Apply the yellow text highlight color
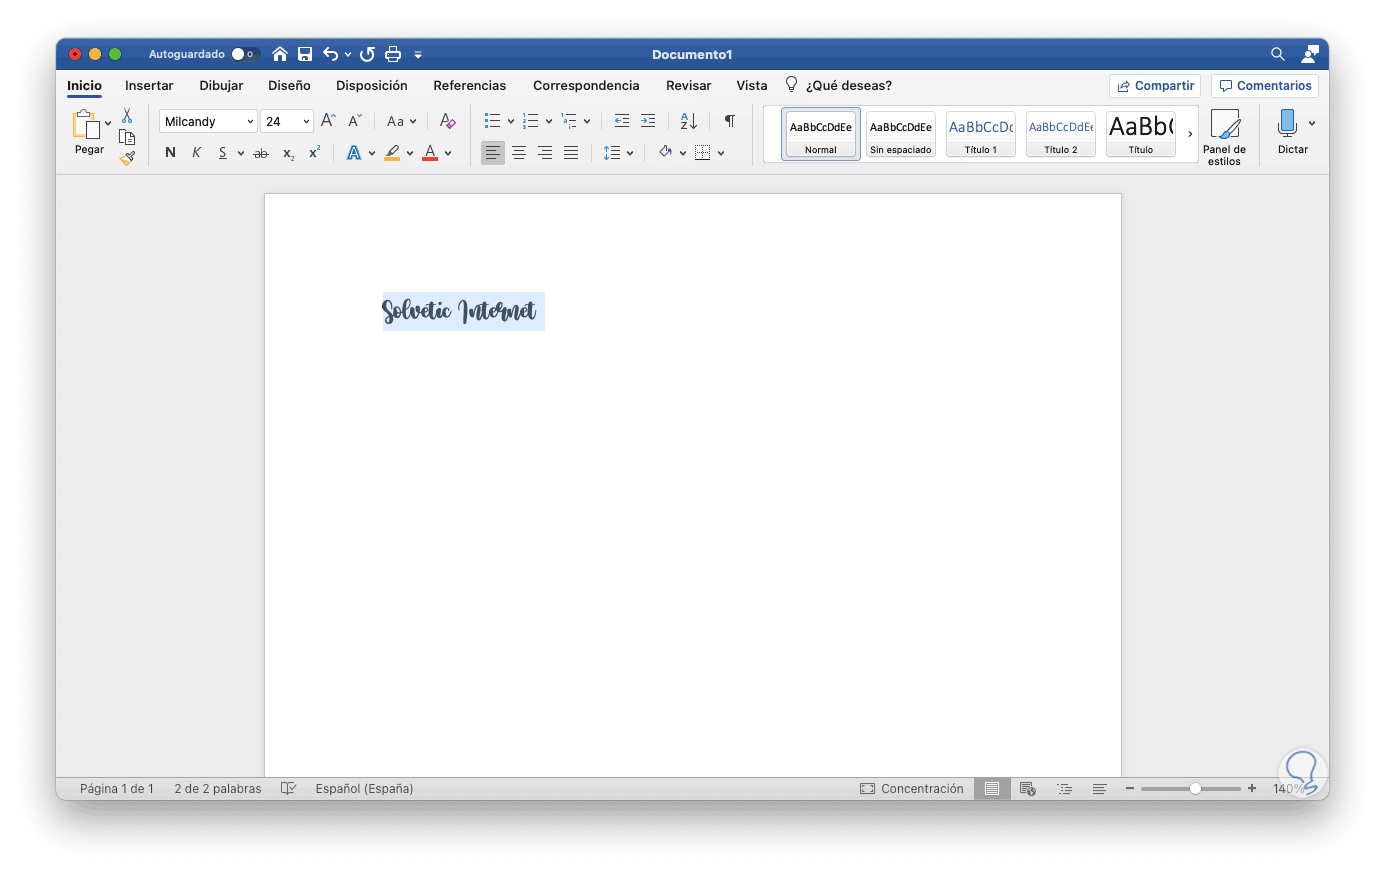Viewport: 1385px width, 874px height. tap(392, 153)
